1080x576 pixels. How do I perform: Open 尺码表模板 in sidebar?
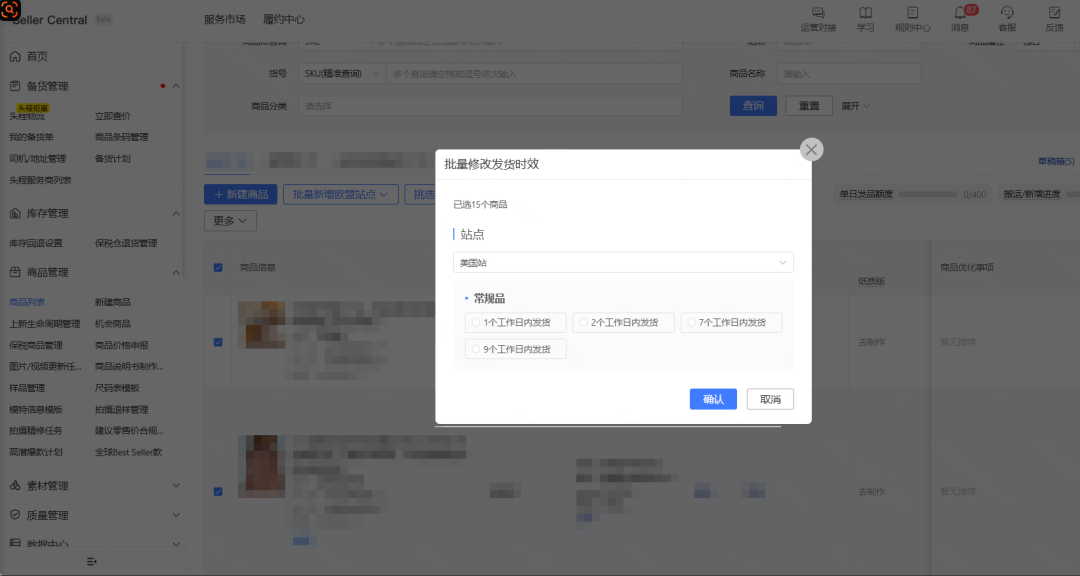click(x=117, y=388)
